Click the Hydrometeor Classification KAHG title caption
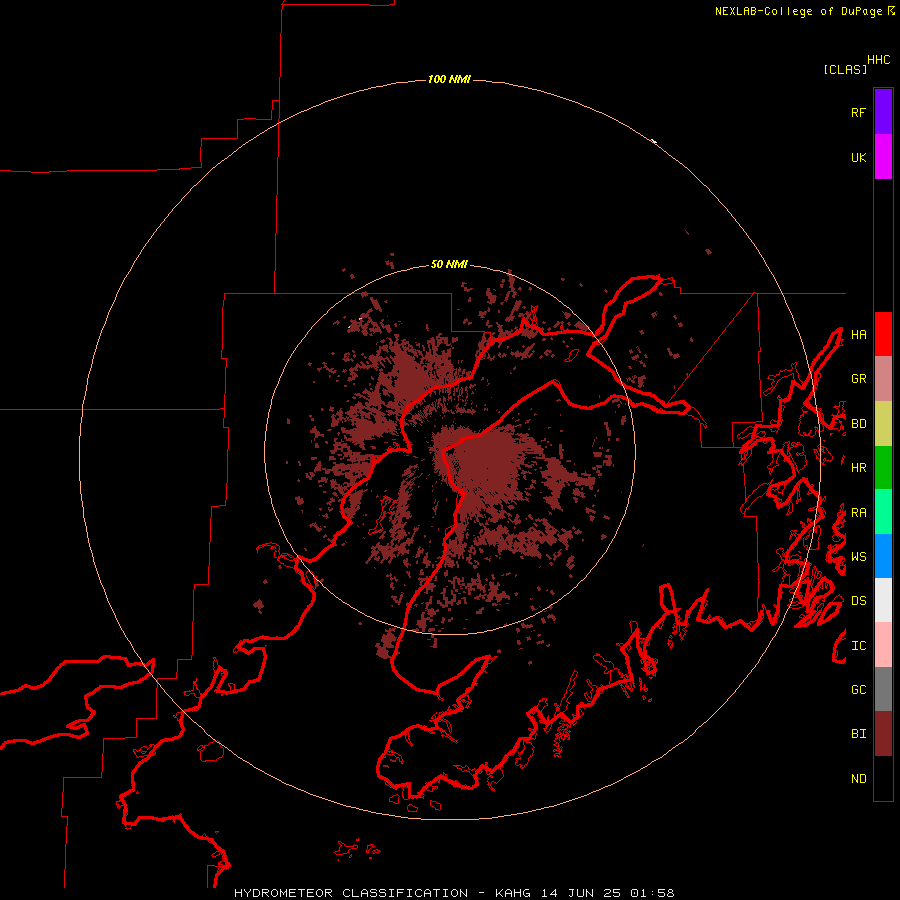900x900 pixels. [x=454, y=893]
